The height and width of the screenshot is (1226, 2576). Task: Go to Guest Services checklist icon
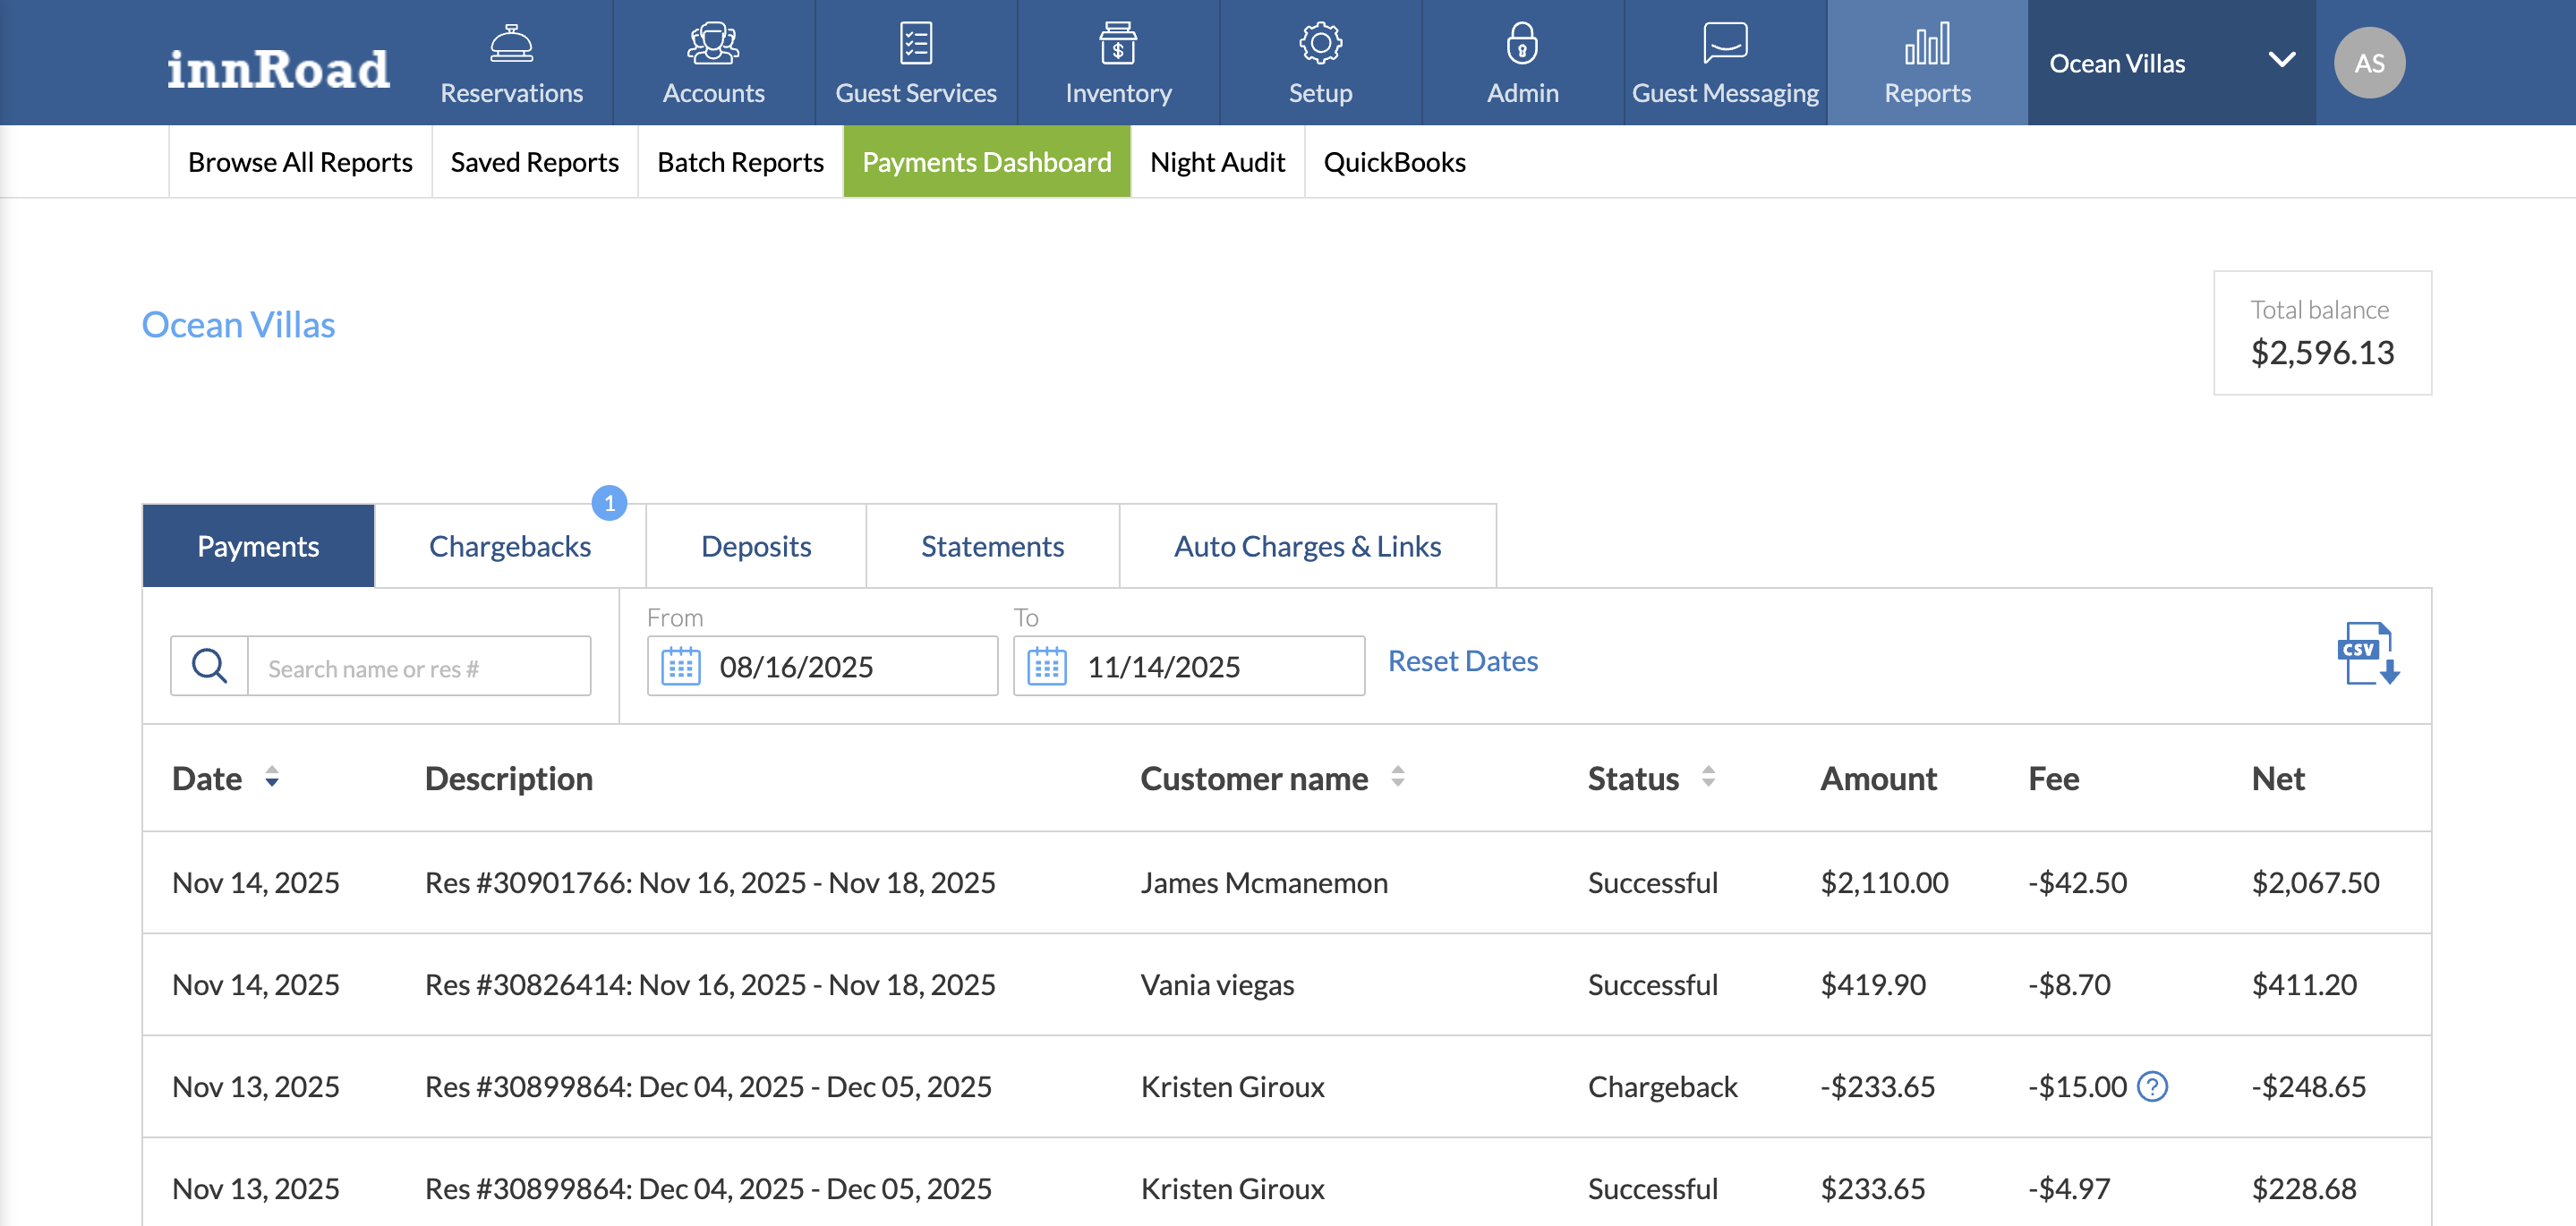915,43
